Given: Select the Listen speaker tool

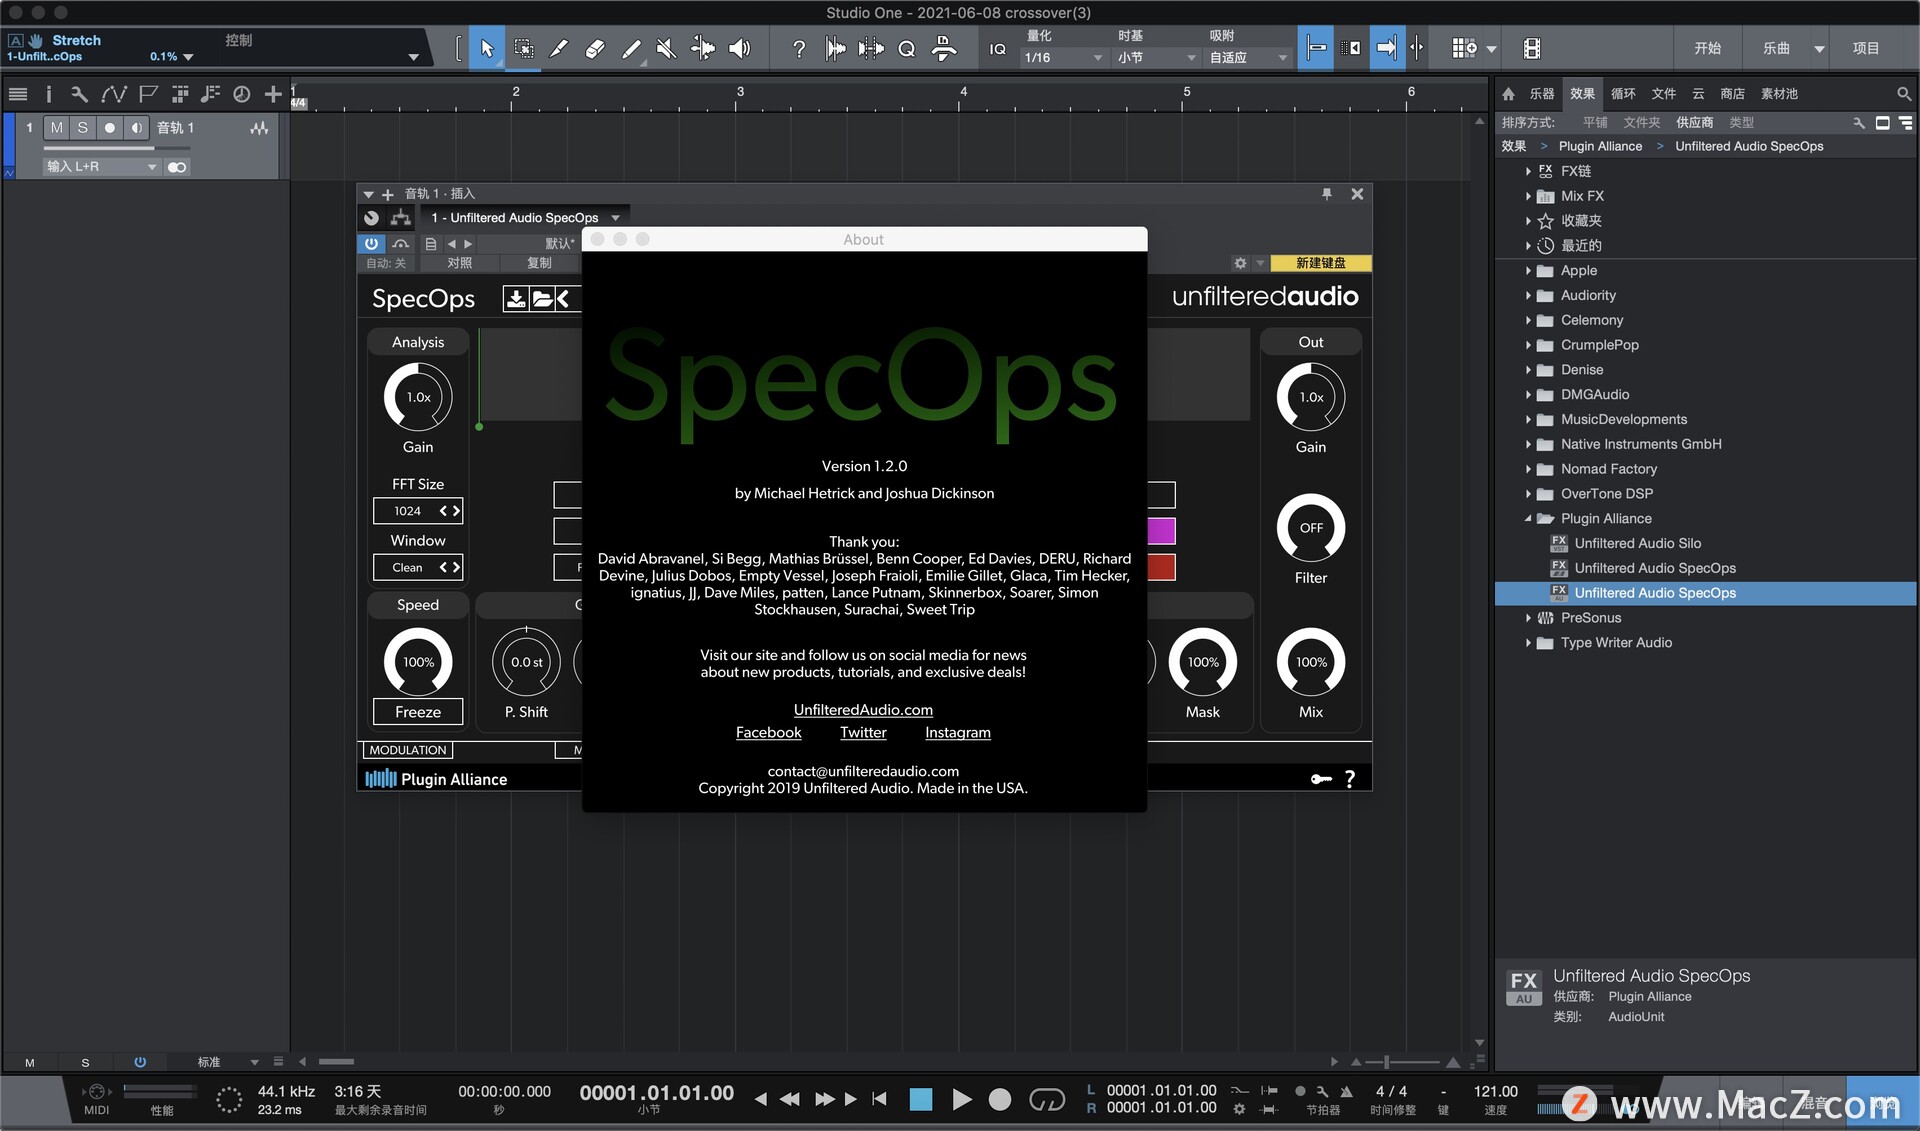Looking at the screenshot, I should [740, 48].
